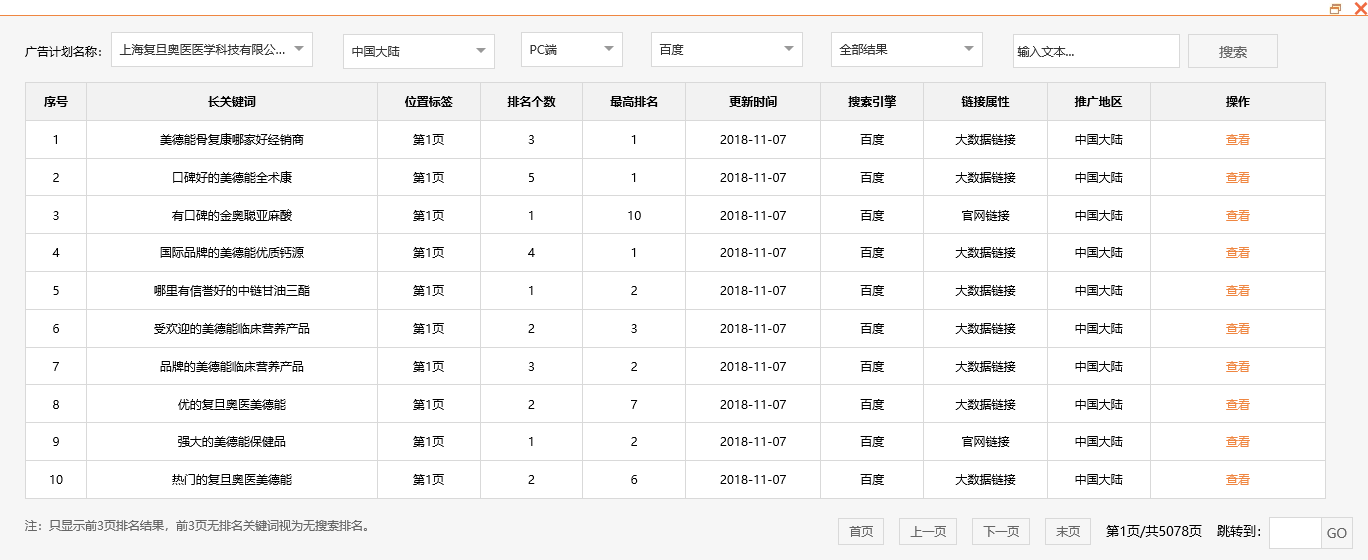Click the 链接属性 column header
Screen dimensions: 1368x560
(x=986, y=102)
